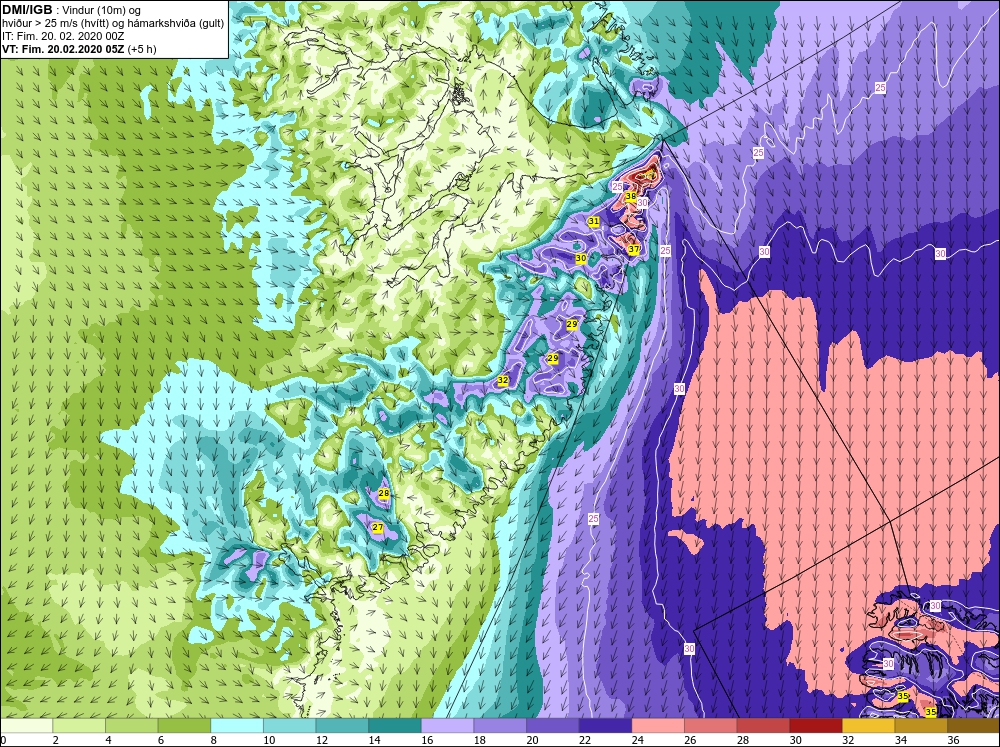Click the 14–16 m/s dark teal legend swatch
Image resolution: width=1000 pixels, height=747 pixels.
point(395,725)
